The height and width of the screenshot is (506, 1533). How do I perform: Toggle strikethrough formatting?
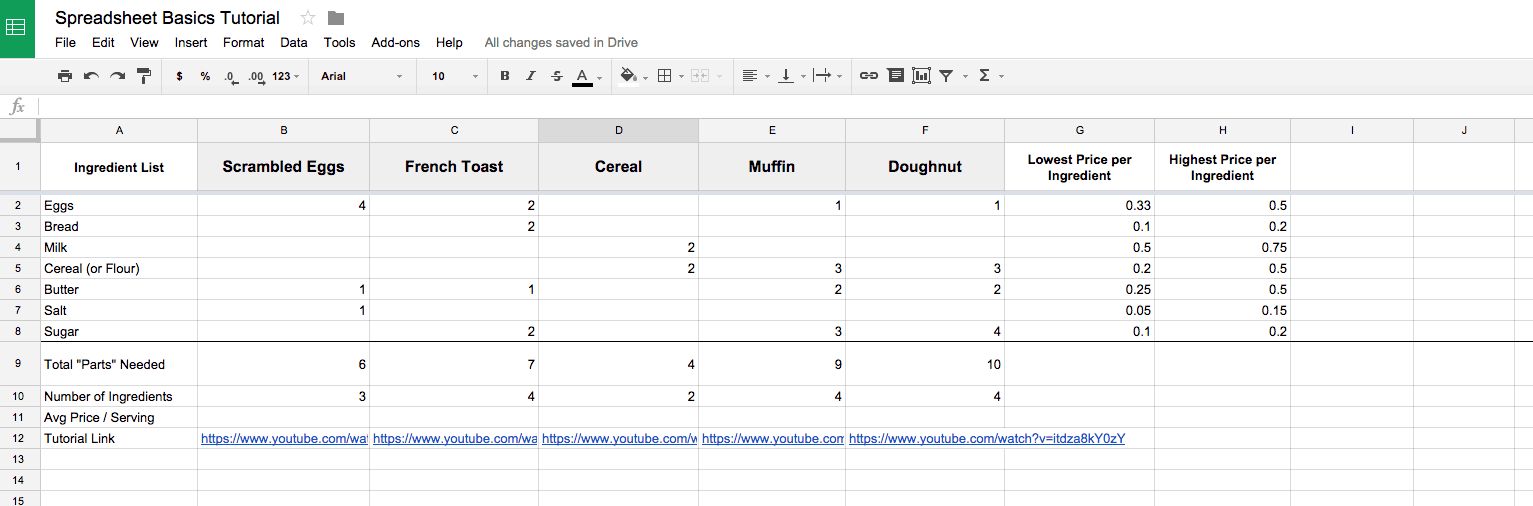[557, 76]
